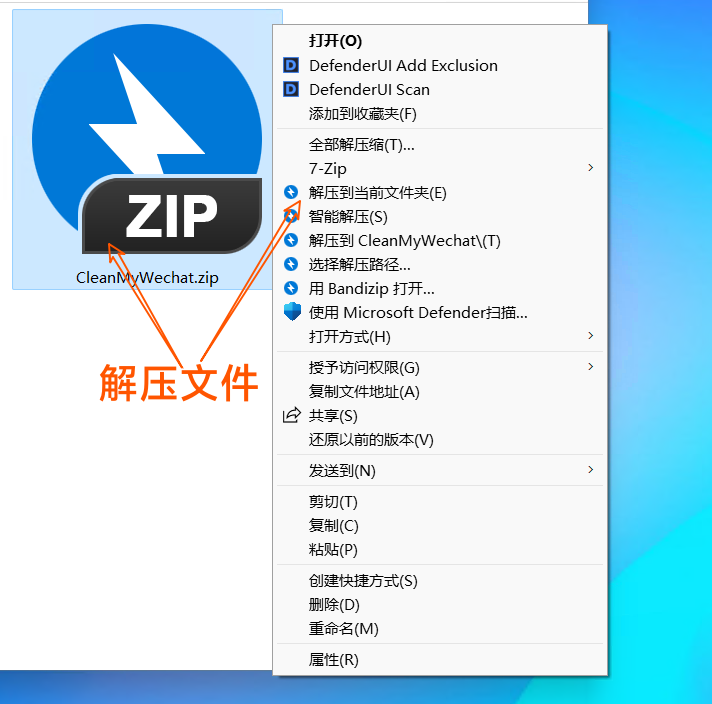Click Bandizip icon beside 解压到 CleanMyWechat\(T)
Viewport: 712px width, 704px height.
pos(291,240)
